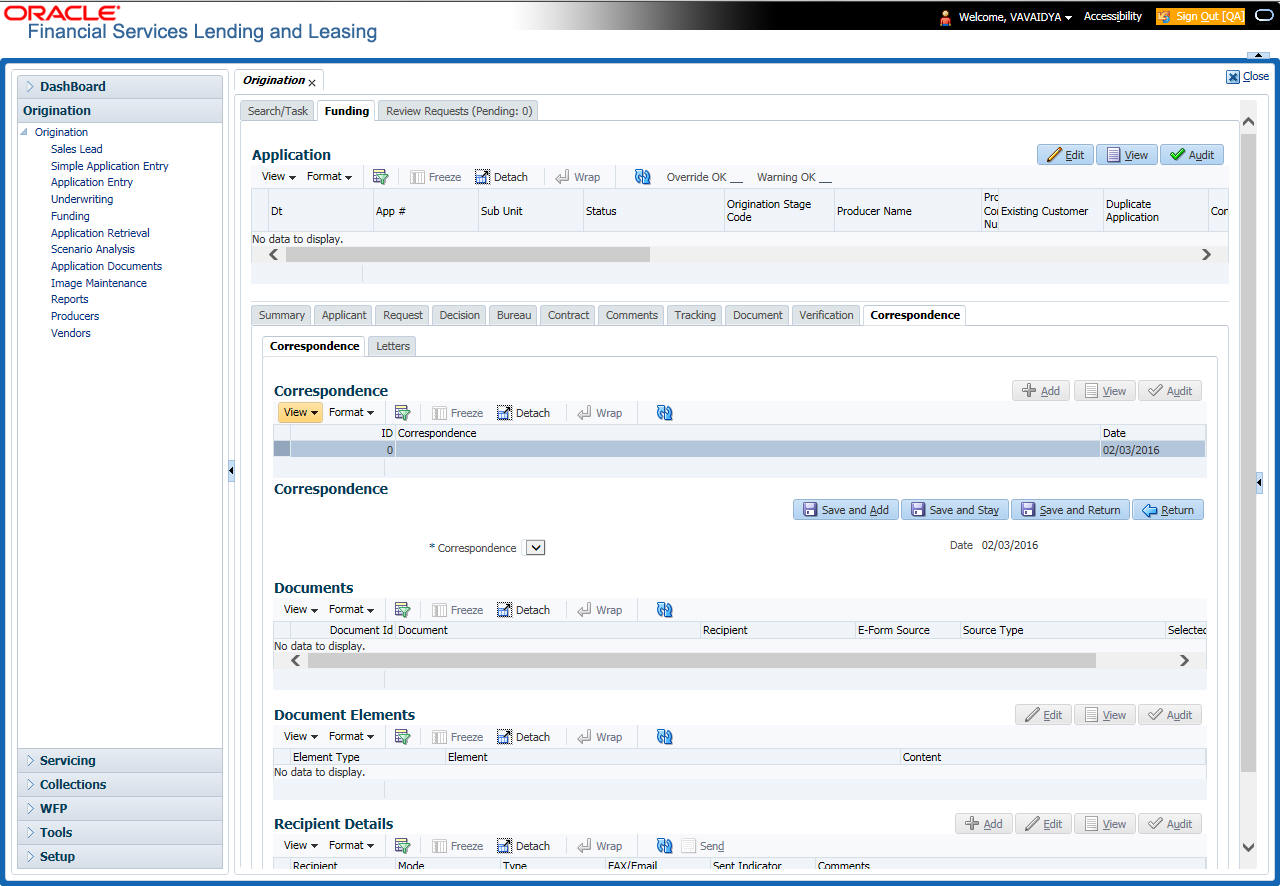The width and height of the screenshot is (1280, 886).
Task: Click Freeze in Application toolbar
Action: (x=435, y=177)
